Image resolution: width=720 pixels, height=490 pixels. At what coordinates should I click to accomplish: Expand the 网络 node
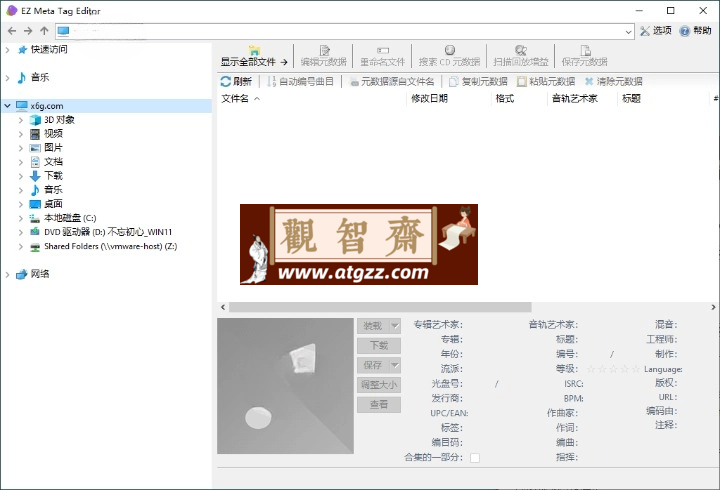(7, 274)
